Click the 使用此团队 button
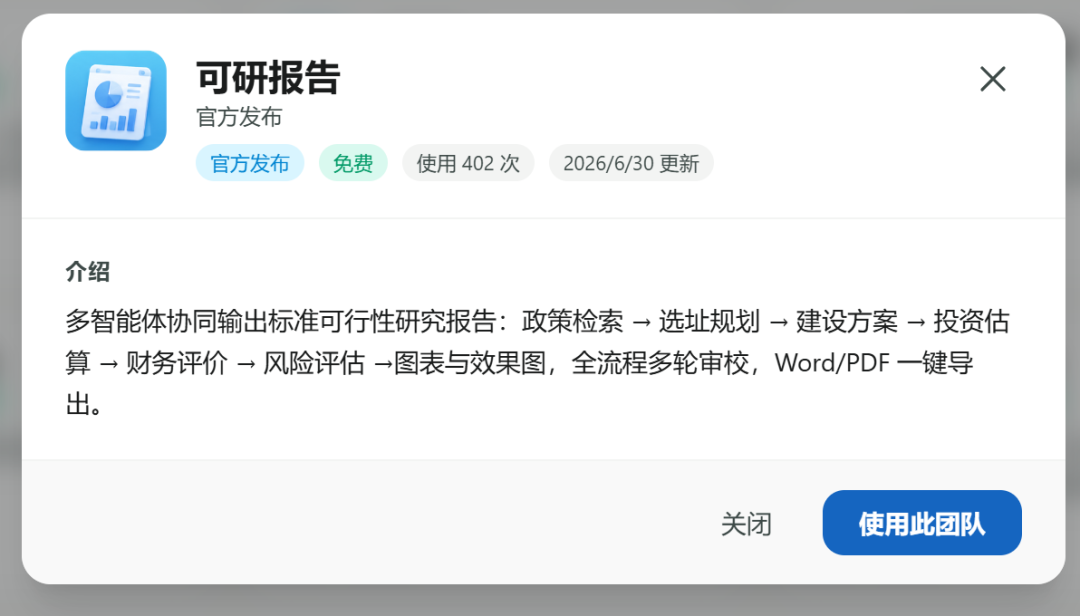This screenshot has height=616, width=1080. (x=922, y=523)
